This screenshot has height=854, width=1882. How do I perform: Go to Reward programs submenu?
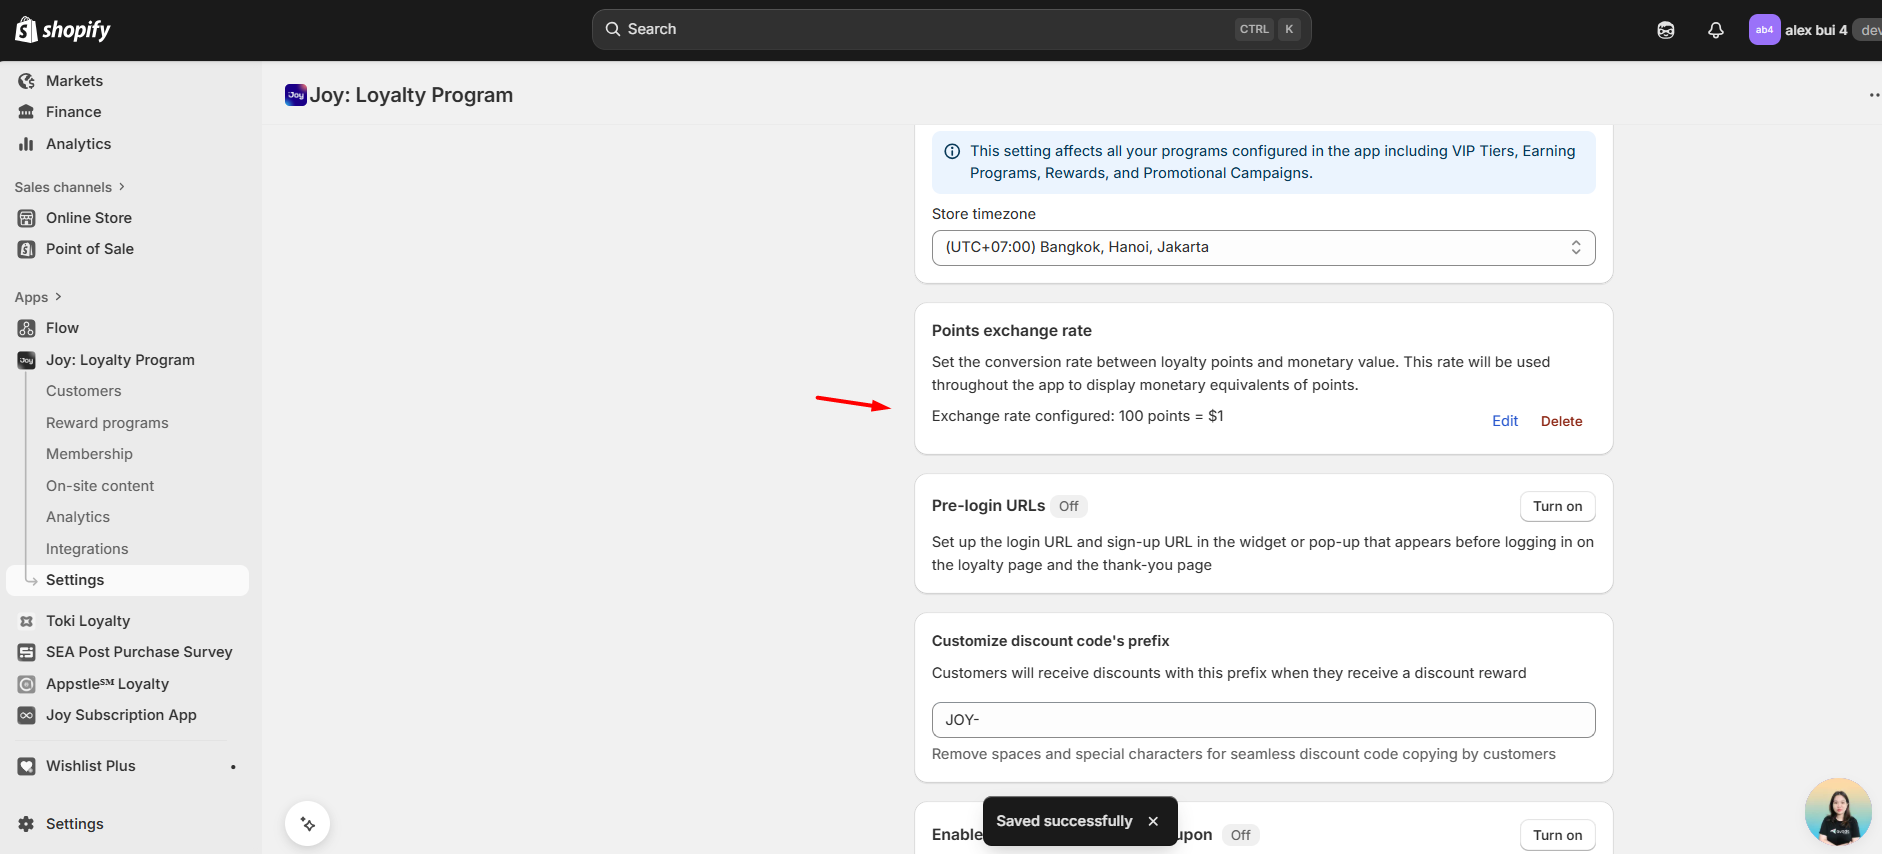[107, 423]
